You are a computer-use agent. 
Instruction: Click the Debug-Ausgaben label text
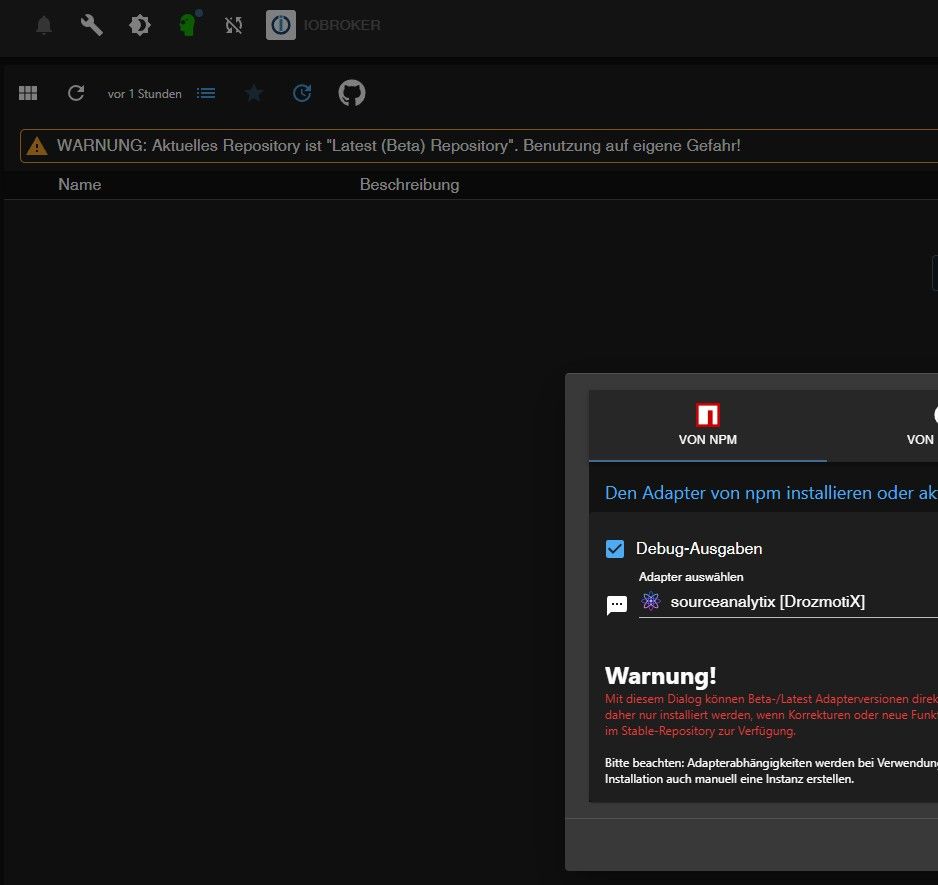[x=699, y=549]
